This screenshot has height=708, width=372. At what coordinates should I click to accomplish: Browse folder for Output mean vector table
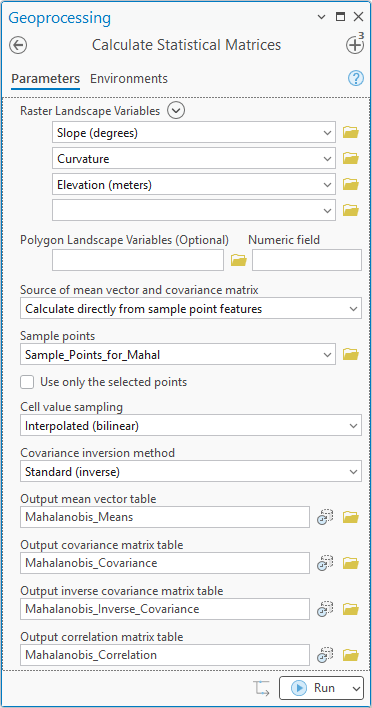click(x=351, y=517)
